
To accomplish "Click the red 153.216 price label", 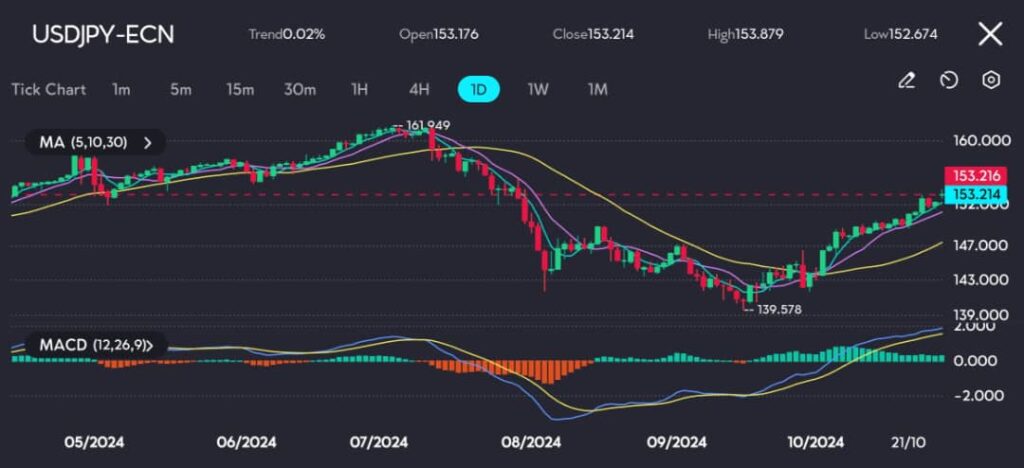I will (x=972, y=176).
